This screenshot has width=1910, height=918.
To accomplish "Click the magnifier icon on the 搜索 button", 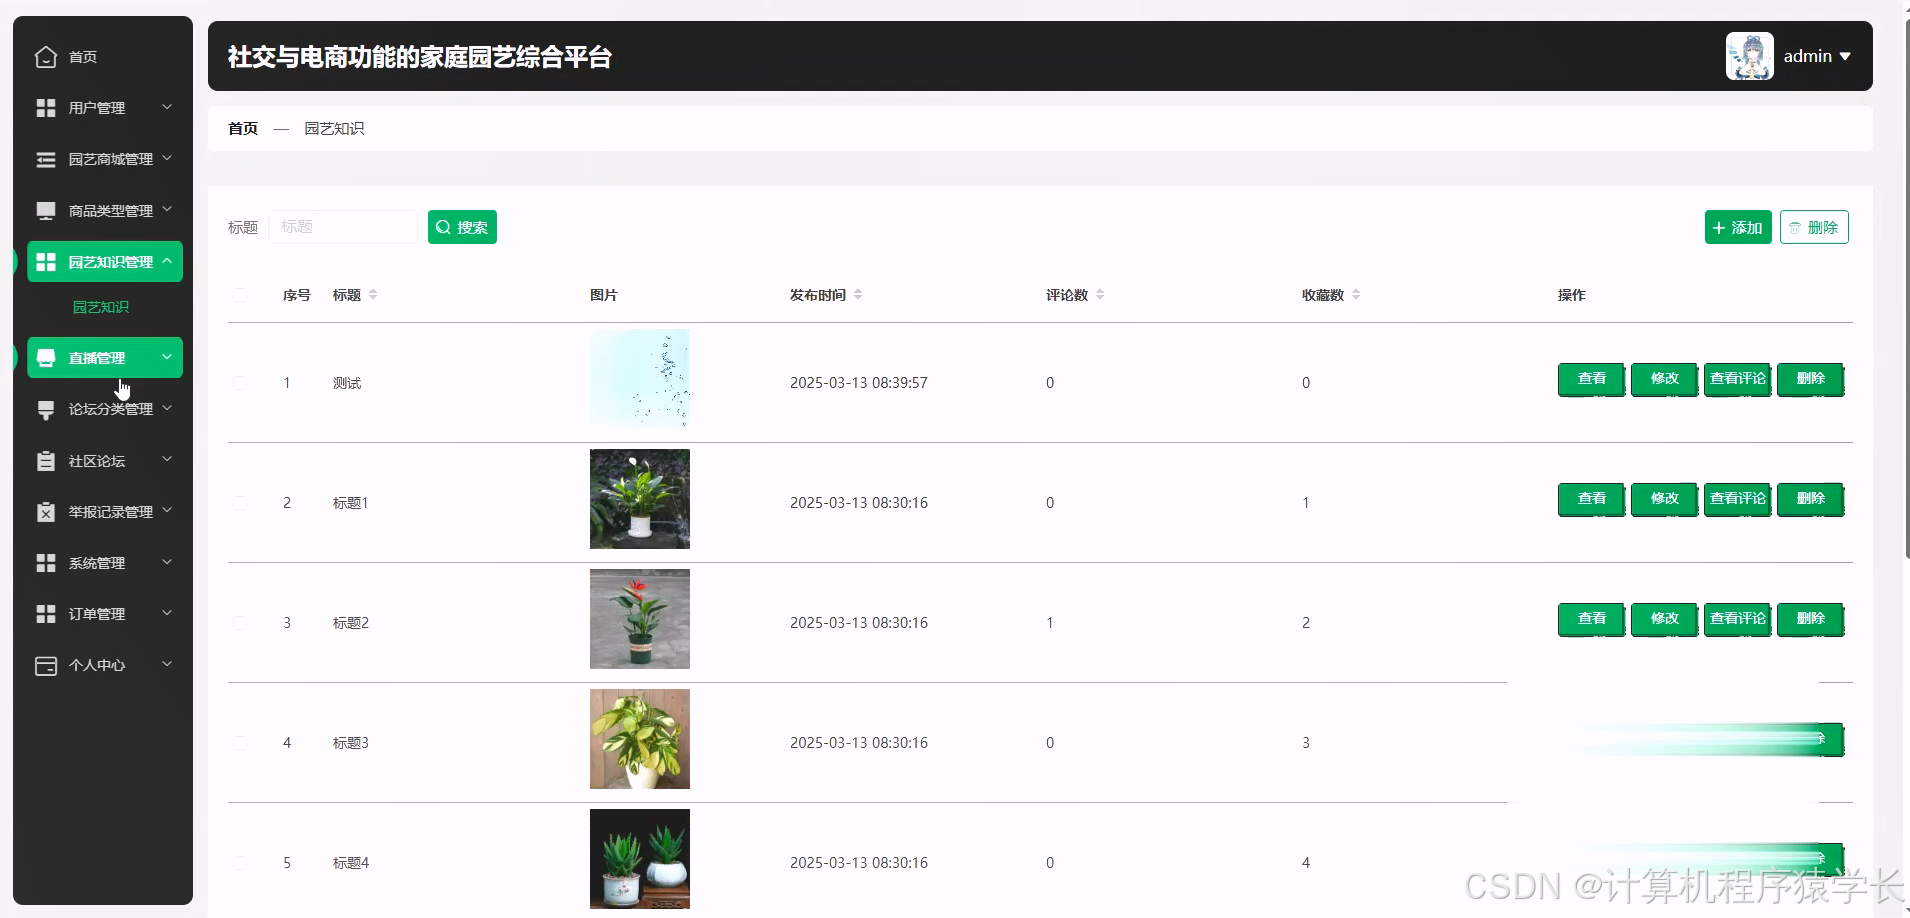I will 443,227.
